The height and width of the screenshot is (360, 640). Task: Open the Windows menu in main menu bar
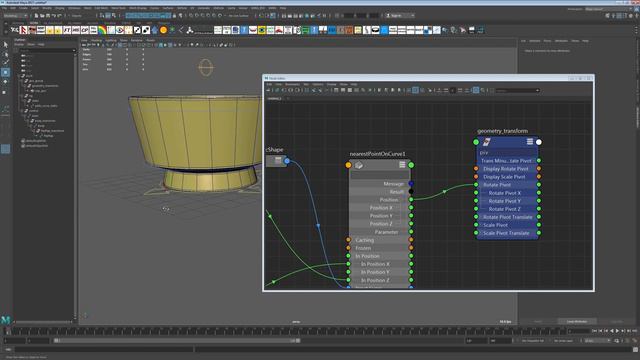coord(74,8)
